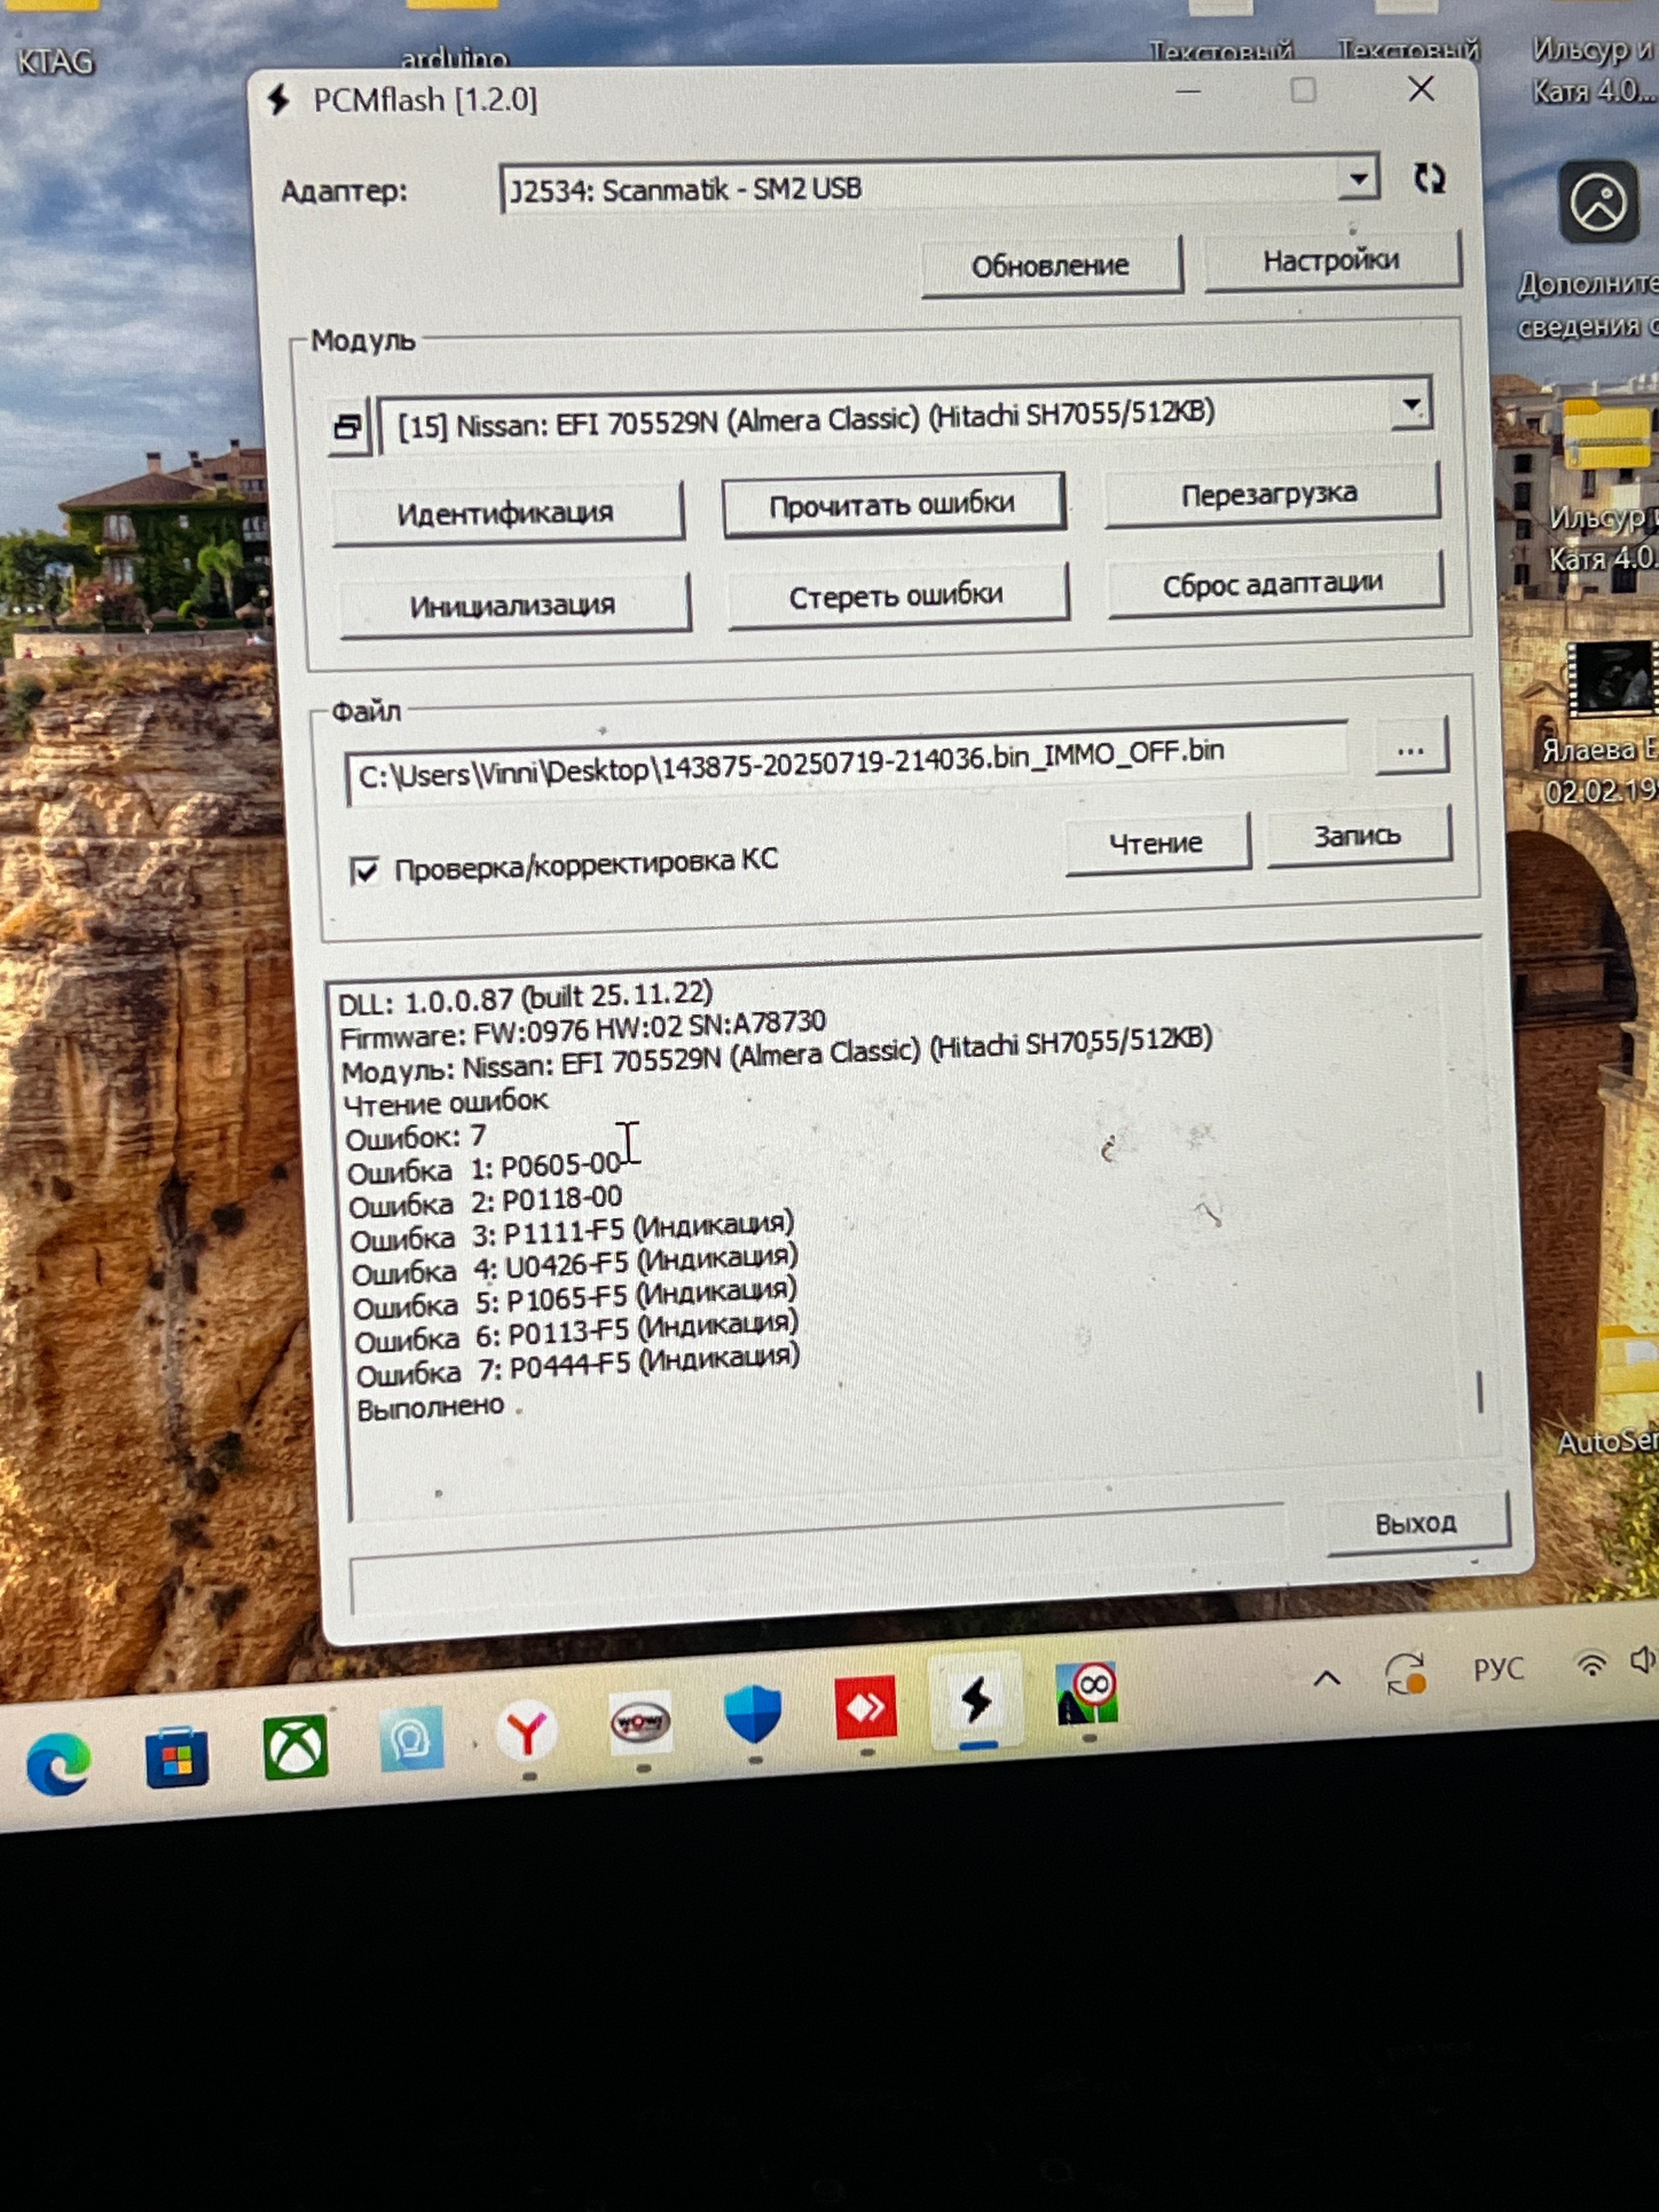Open Microsoft Edge from the taskbar
The width and height of the screenshot is (1659, 2212).
coord(58,1765)
